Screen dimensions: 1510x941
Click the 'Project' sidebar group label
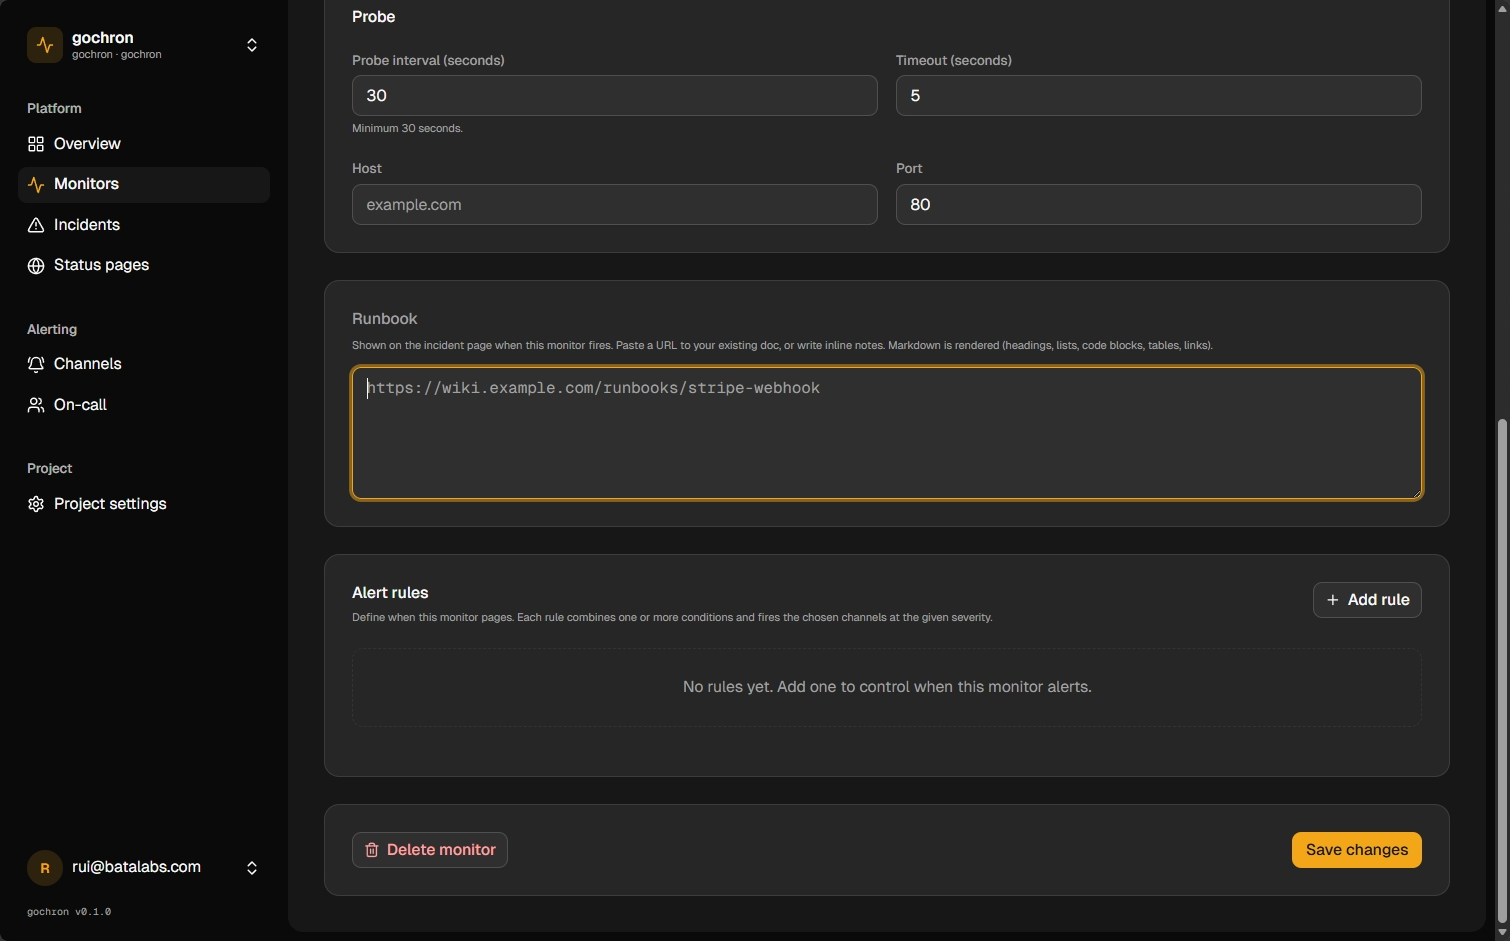[50, 468]
